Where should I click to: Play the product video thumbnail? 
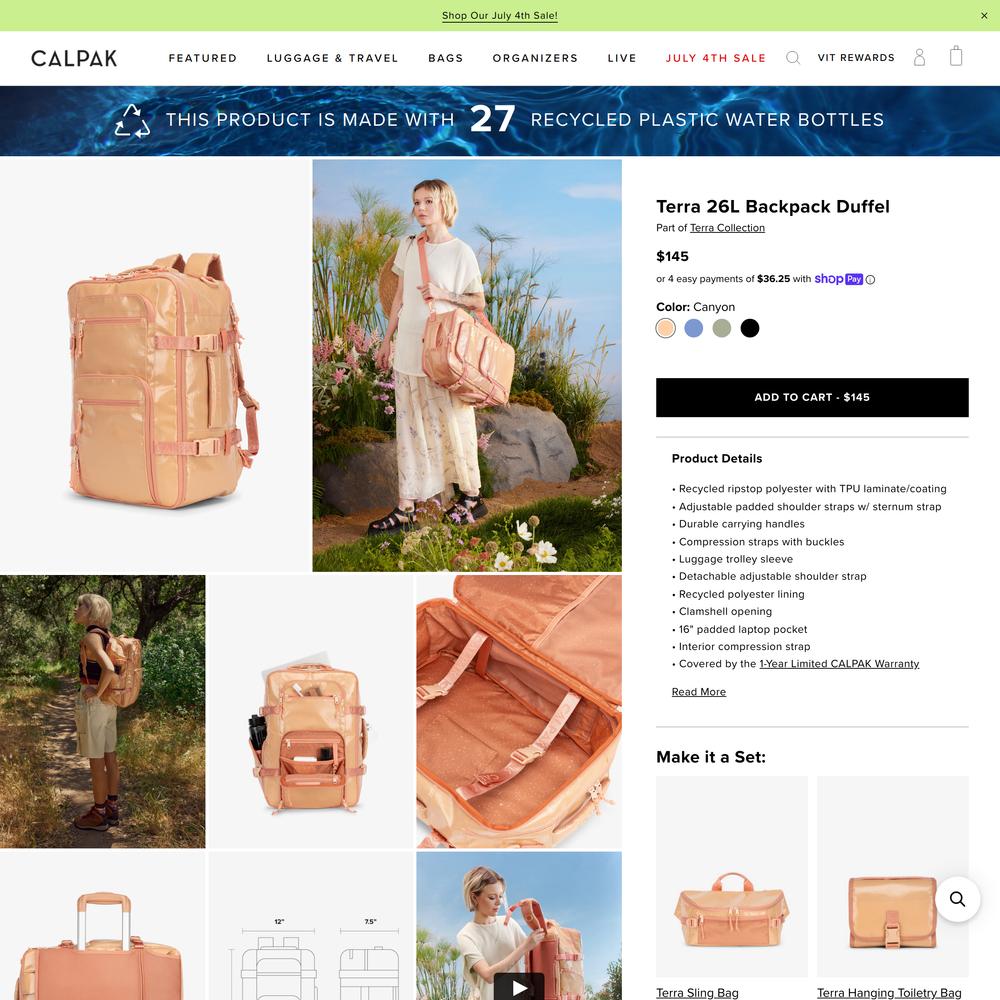[519, 987]
